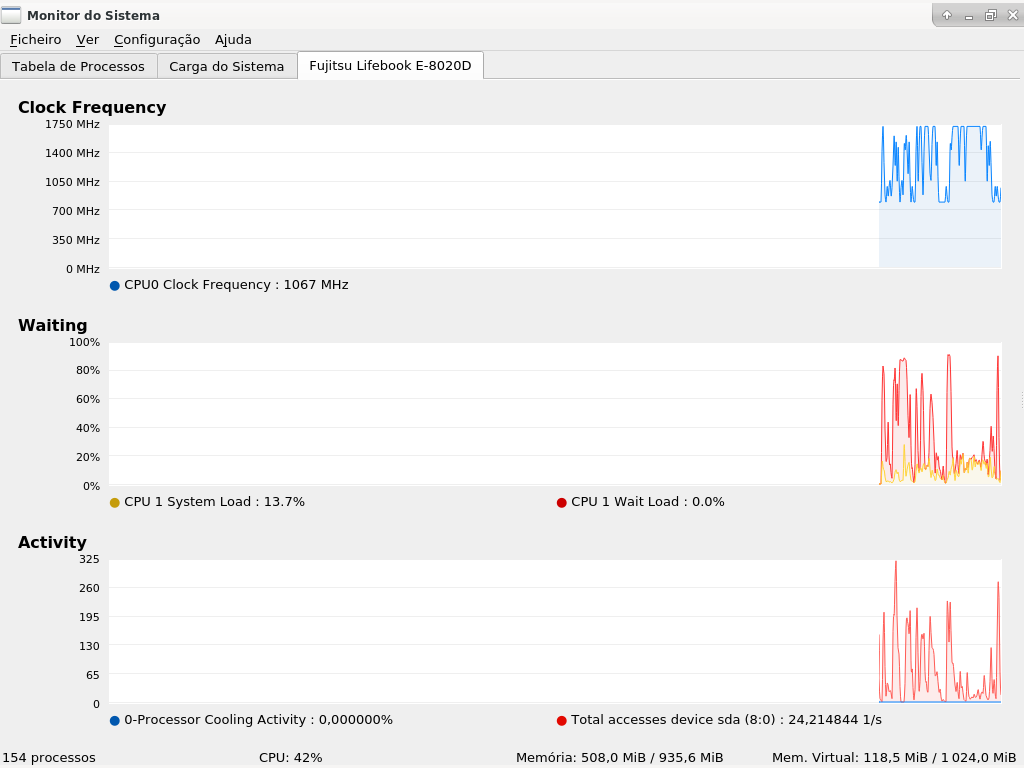This screenshot has height=768, width=1024.
Task: Click 0-Processor Cooling Activity label
Action: [259, 720]
